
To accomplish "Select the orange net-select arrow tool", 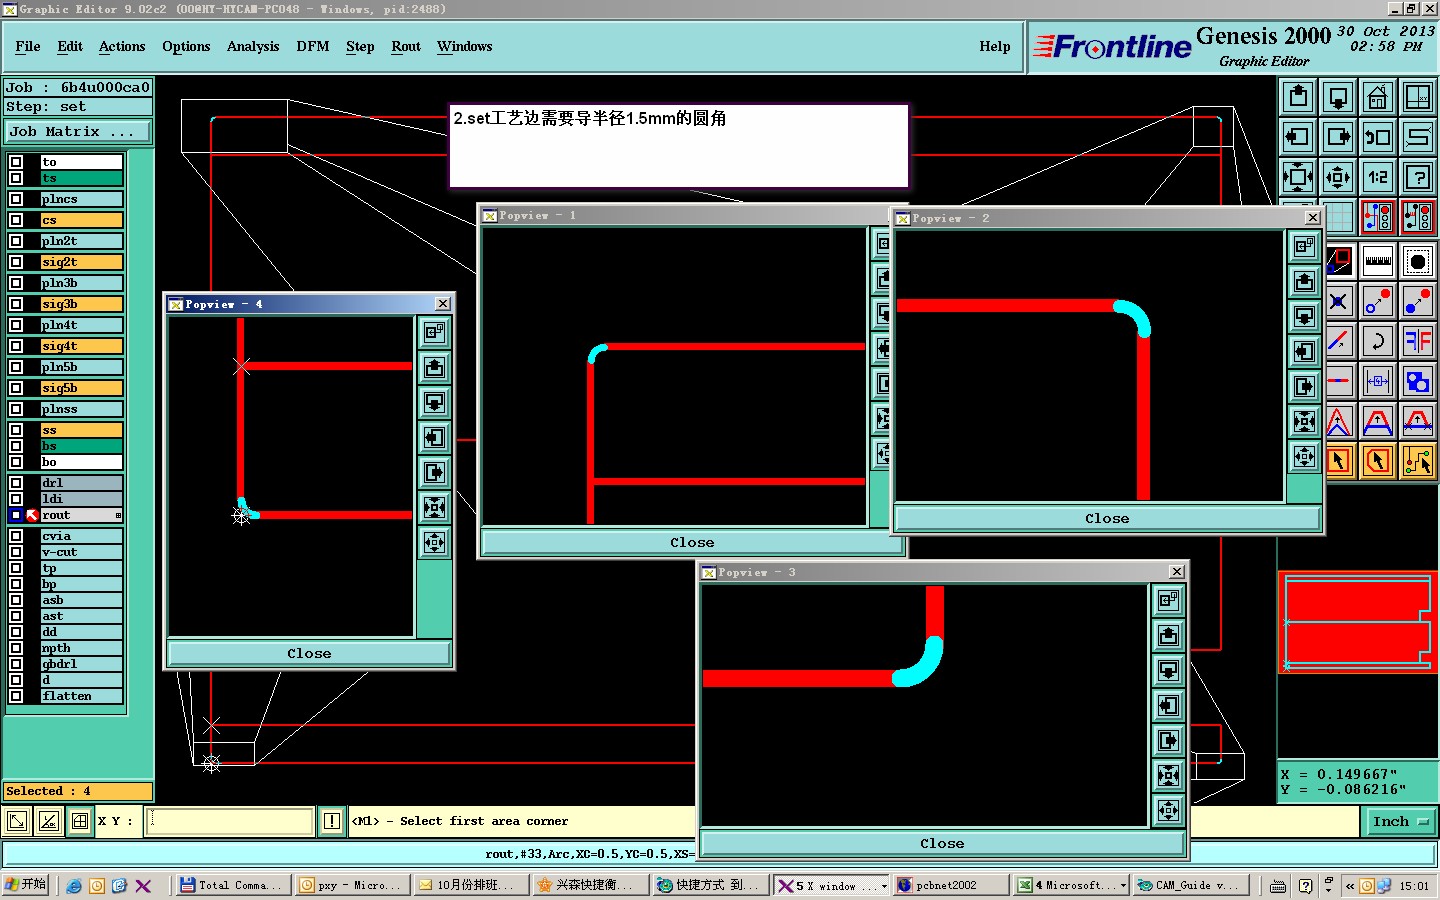I will click(x=1418, y=461).
